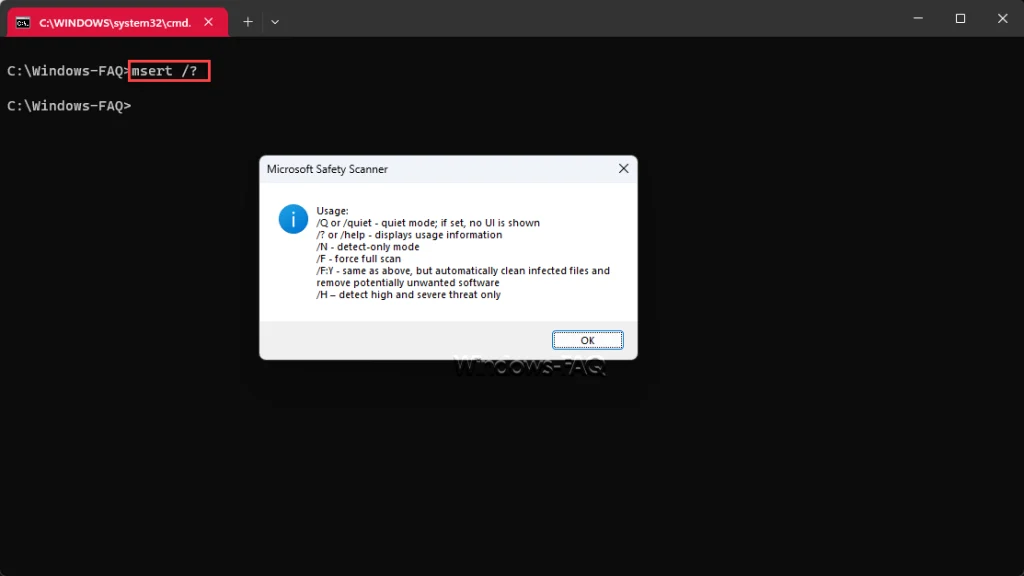Click the 'Usage:' heading in dialog

point(332,211)
